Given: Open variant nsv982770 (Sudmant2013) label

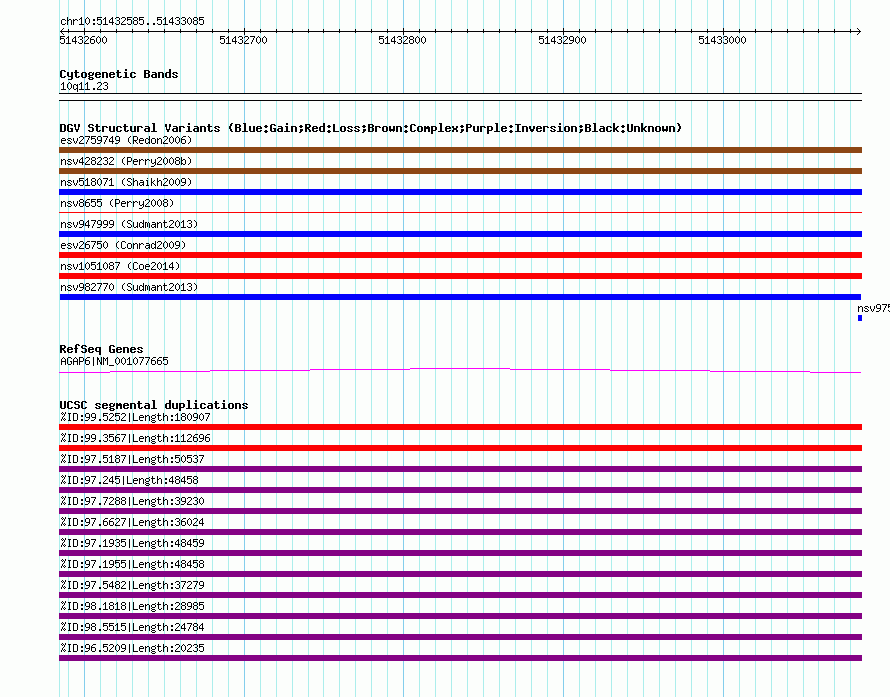Looking at the screenshot, I should [129, 287].
